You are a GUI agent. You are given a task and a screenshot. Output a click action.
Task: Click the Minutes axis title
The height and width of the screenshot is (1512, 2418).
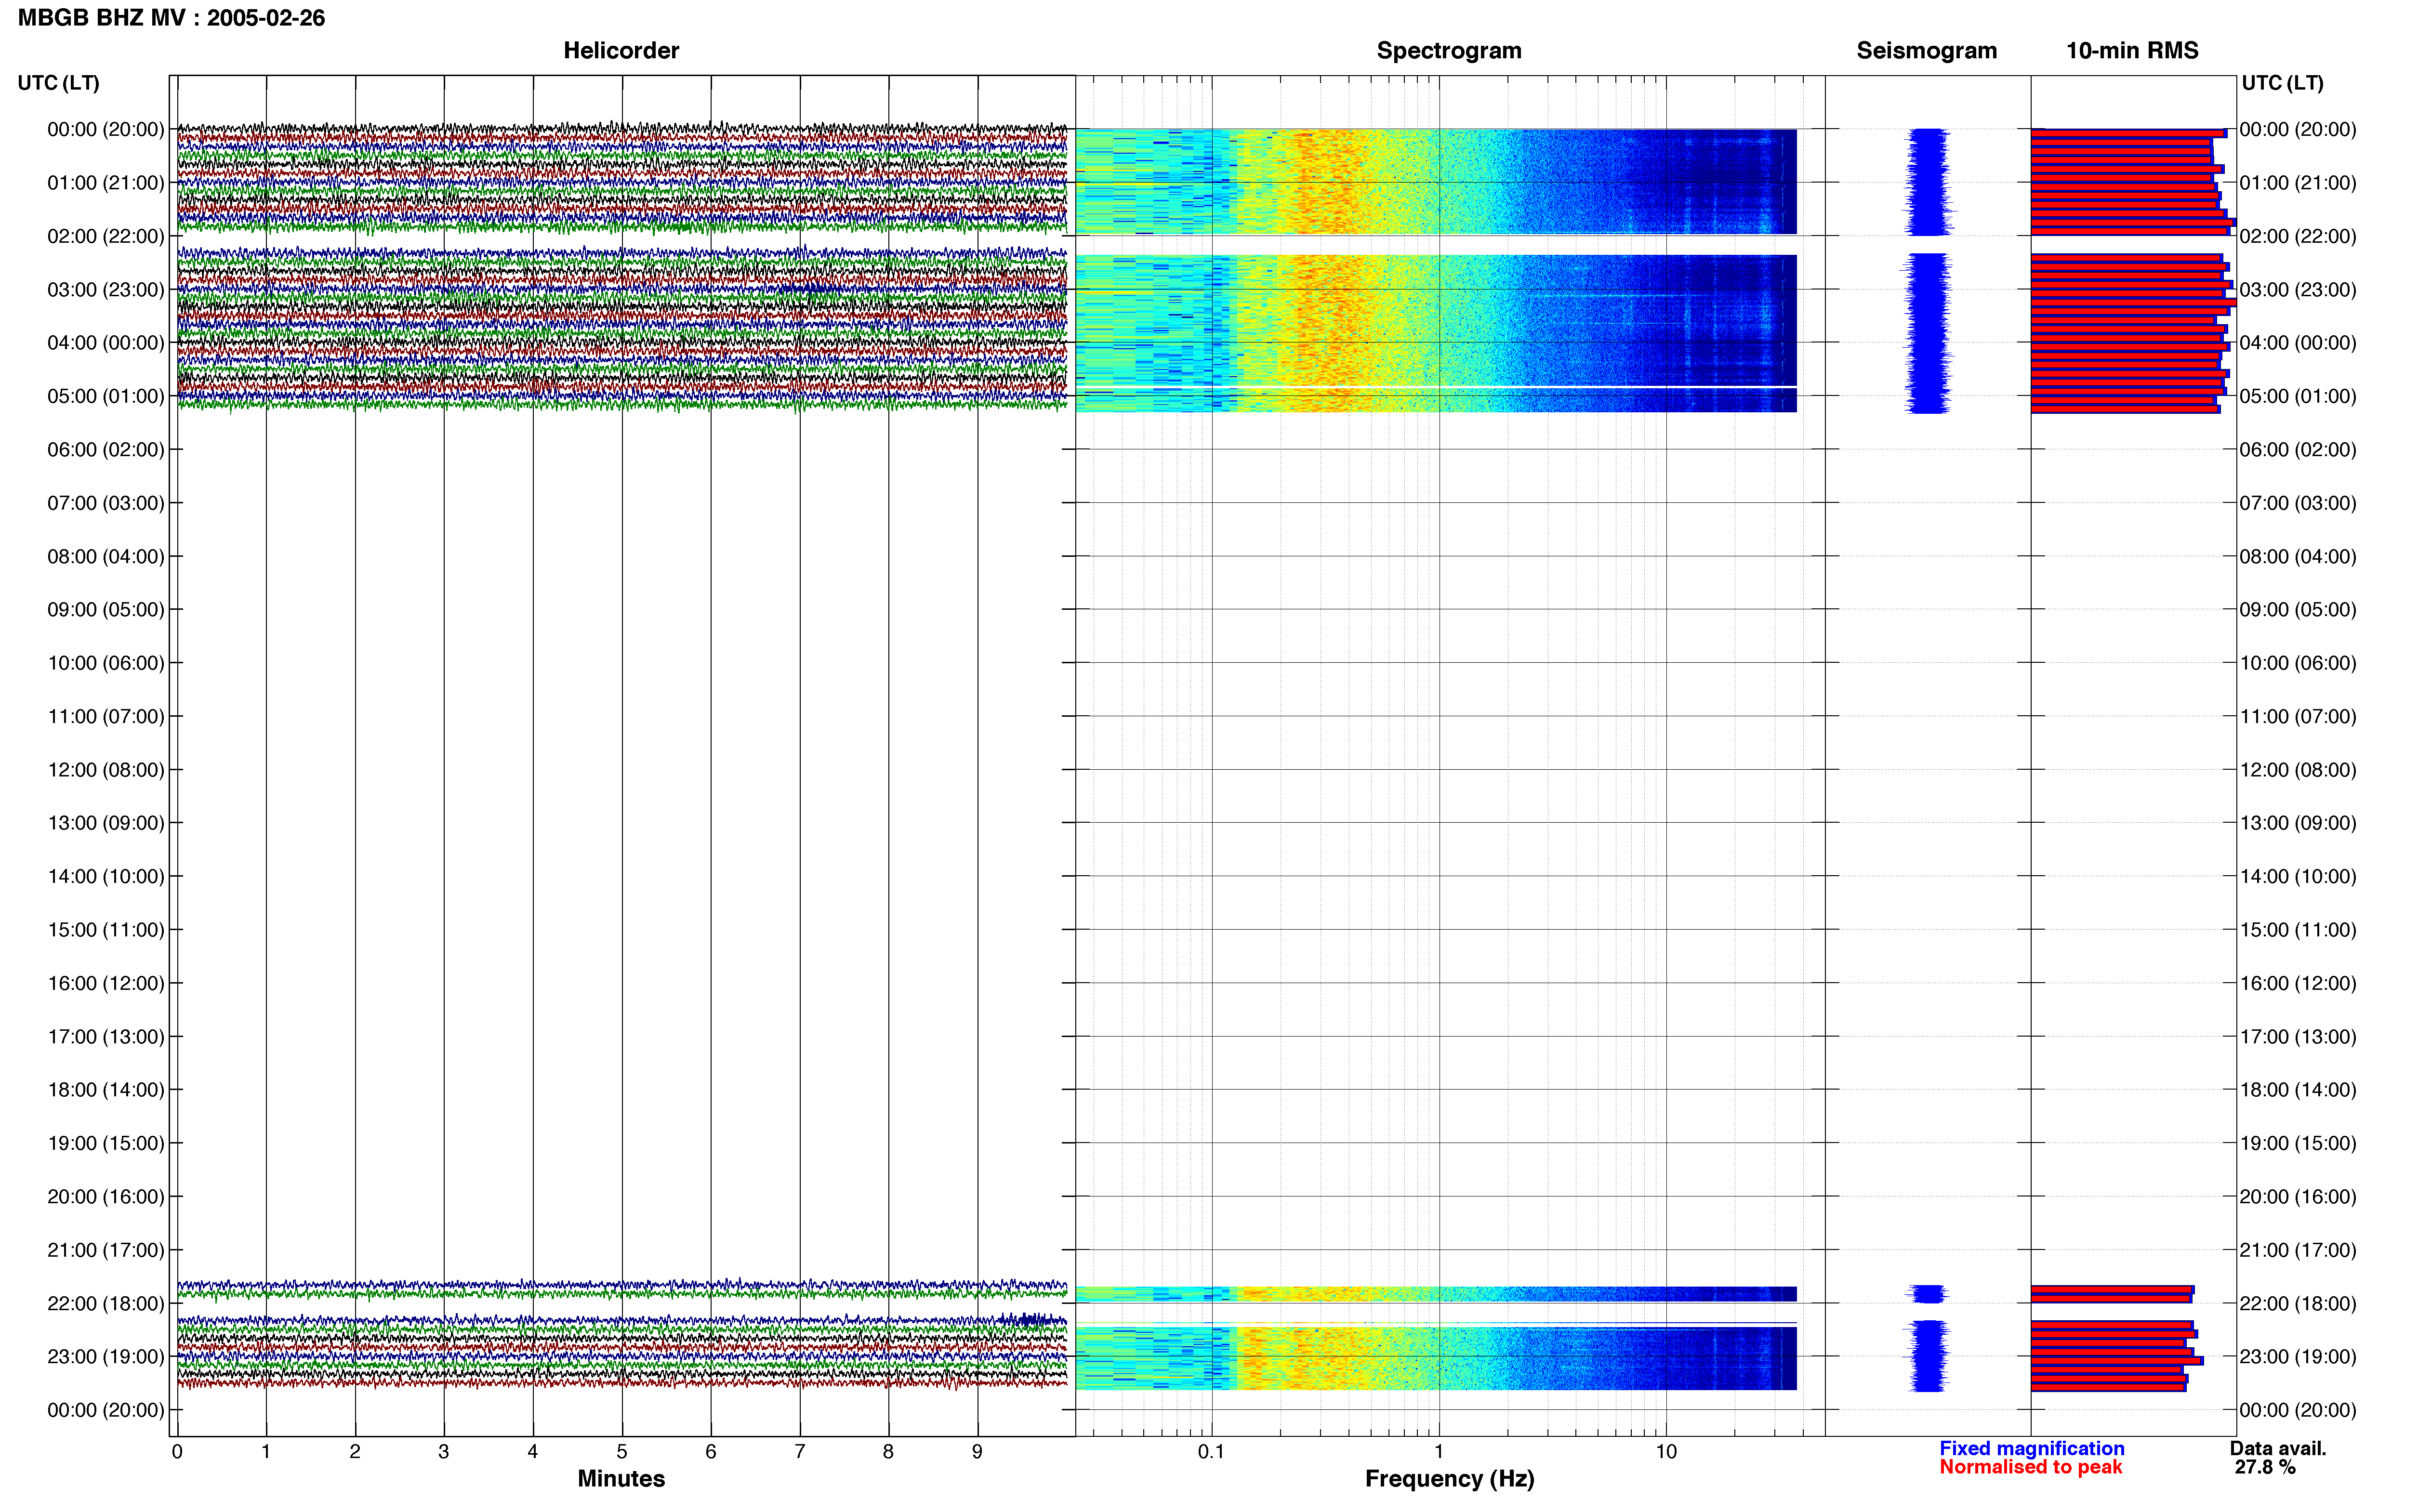coord(621,1479)
